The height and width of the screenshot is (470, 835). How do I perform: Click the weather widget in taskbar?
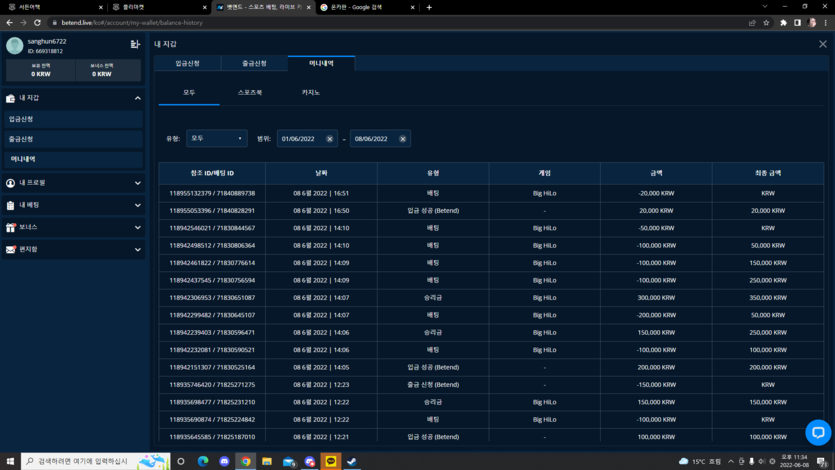pos(700,461)
